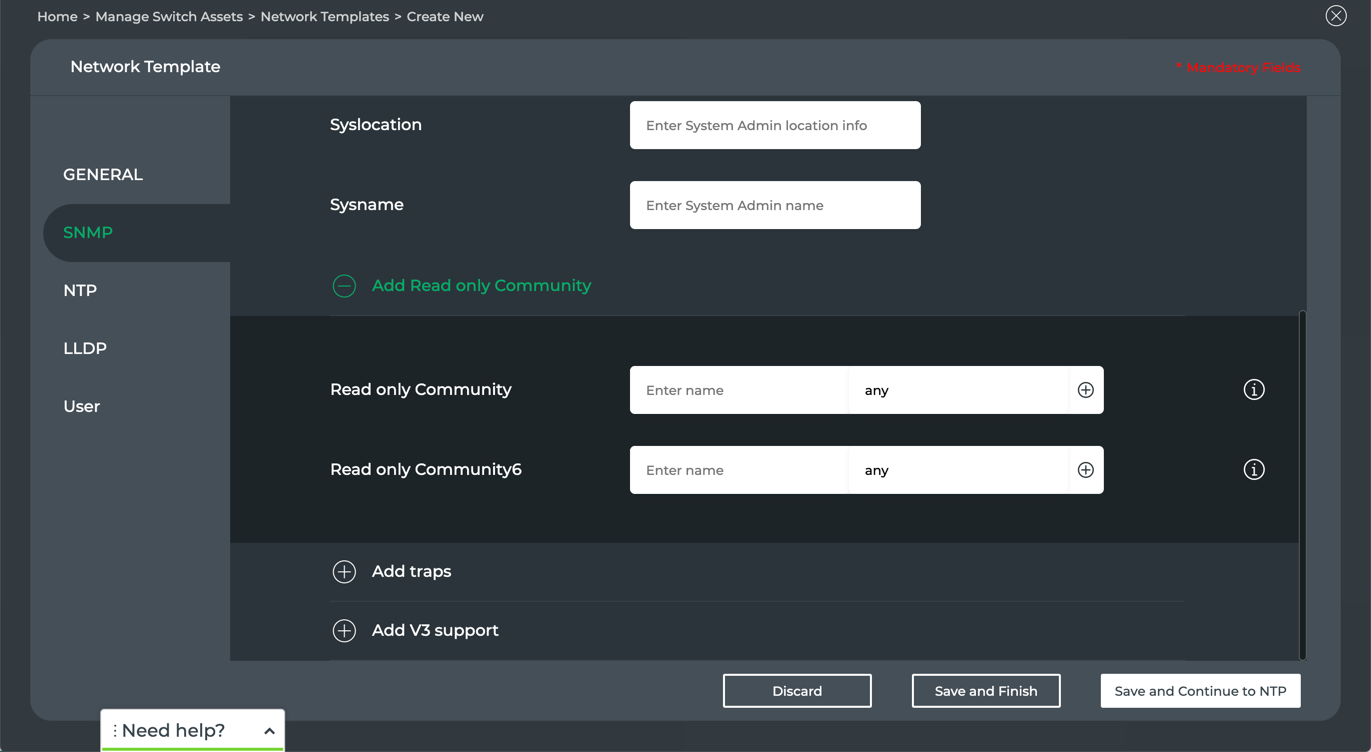Open info icon for Read only Community6
Viewport: 1371px width, 752px height.
pos(1254,470)
